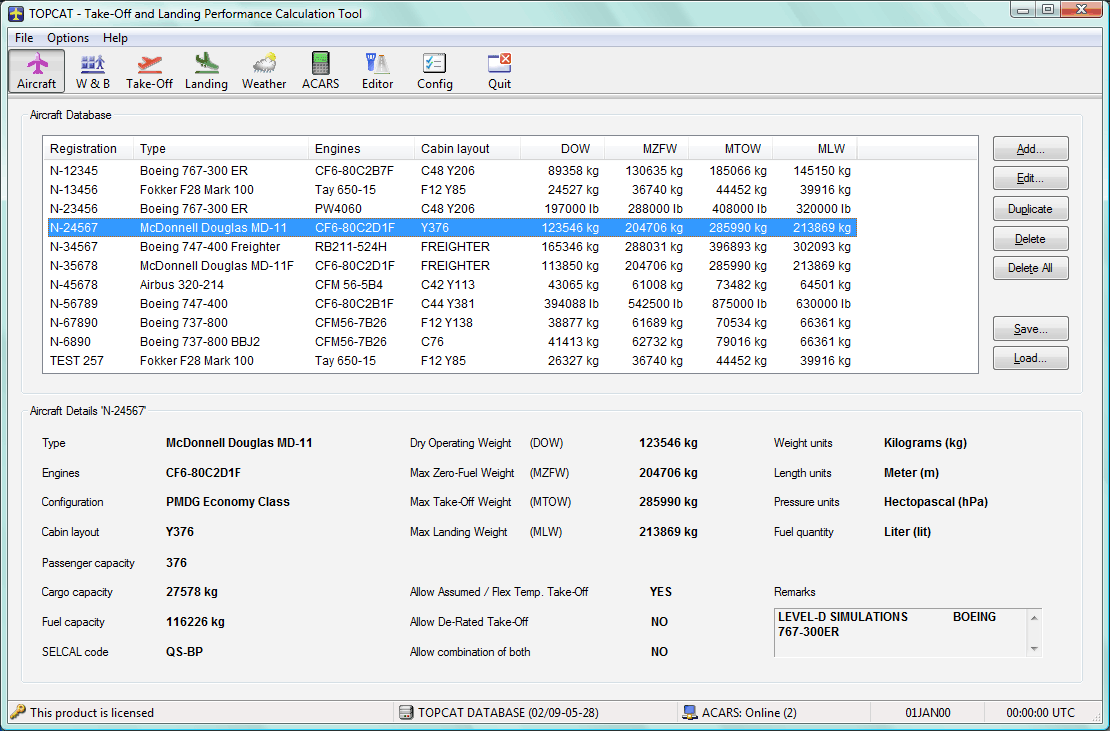
Task: Open the Aircraft toolbar section
Action: coord(37,71)
